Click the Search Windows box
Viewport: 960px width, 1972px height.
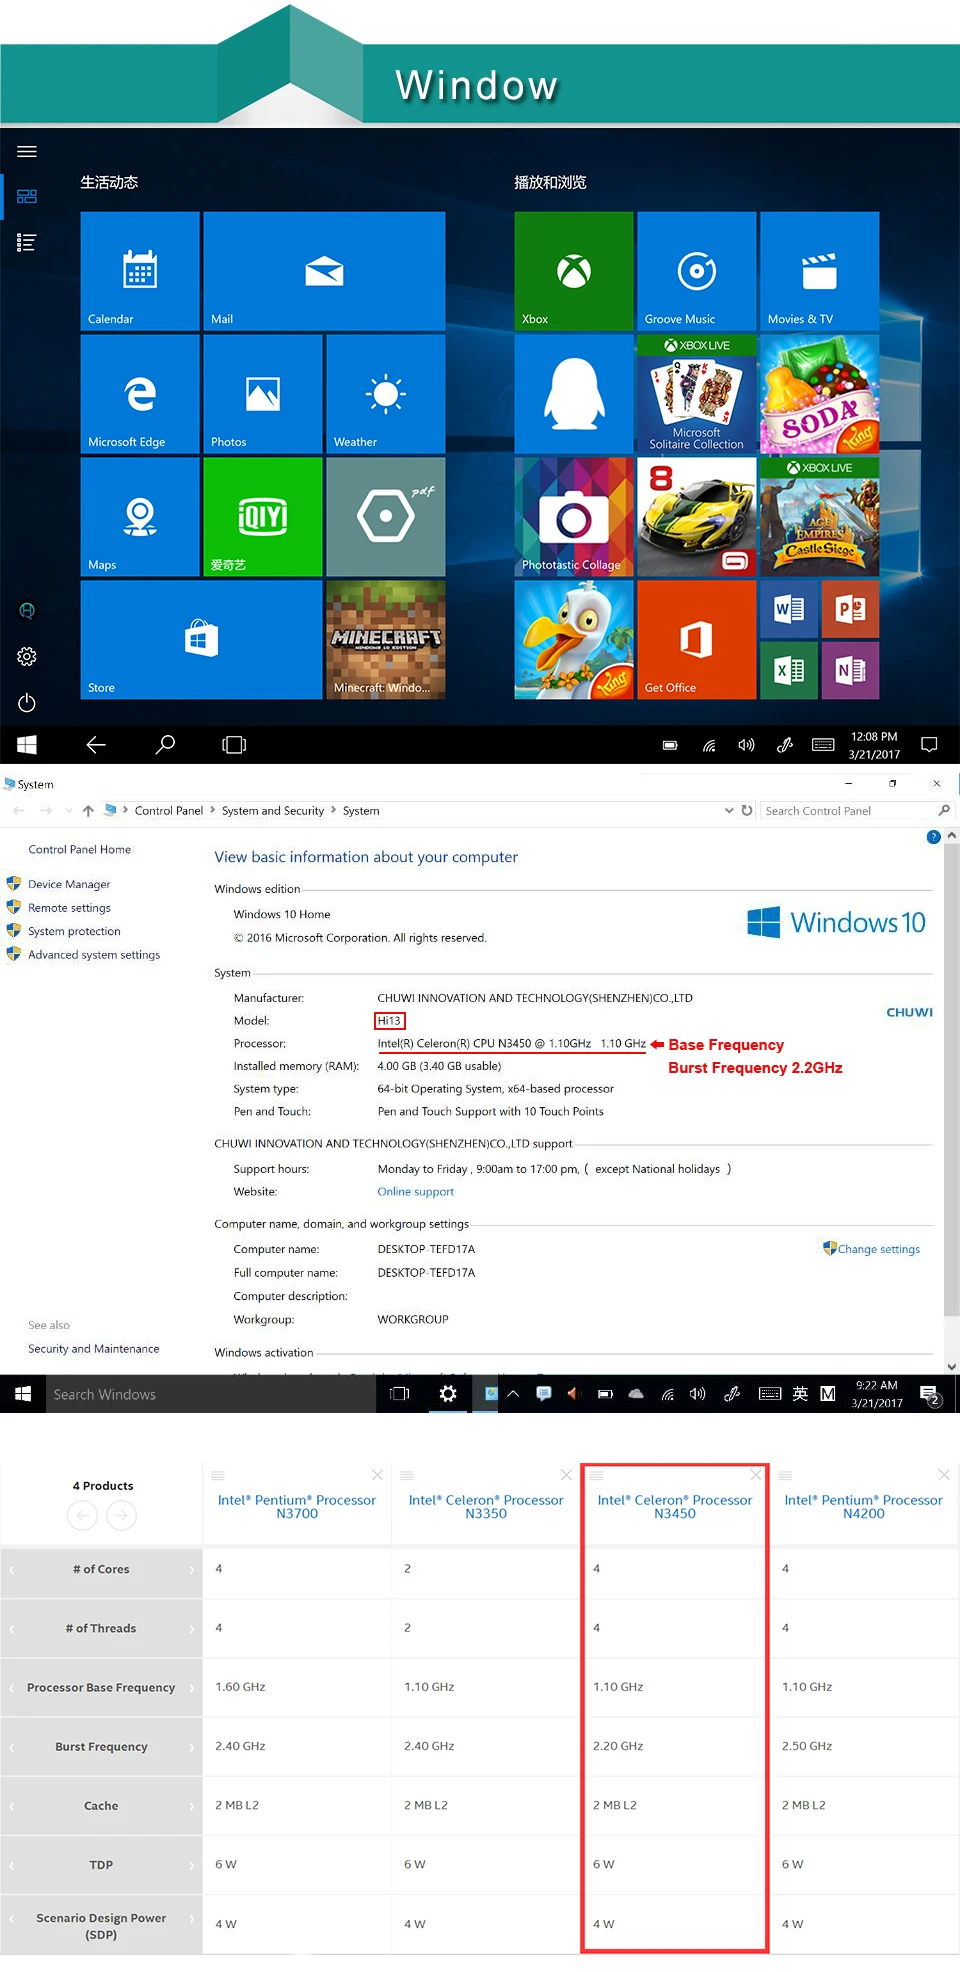(210, 1394)
